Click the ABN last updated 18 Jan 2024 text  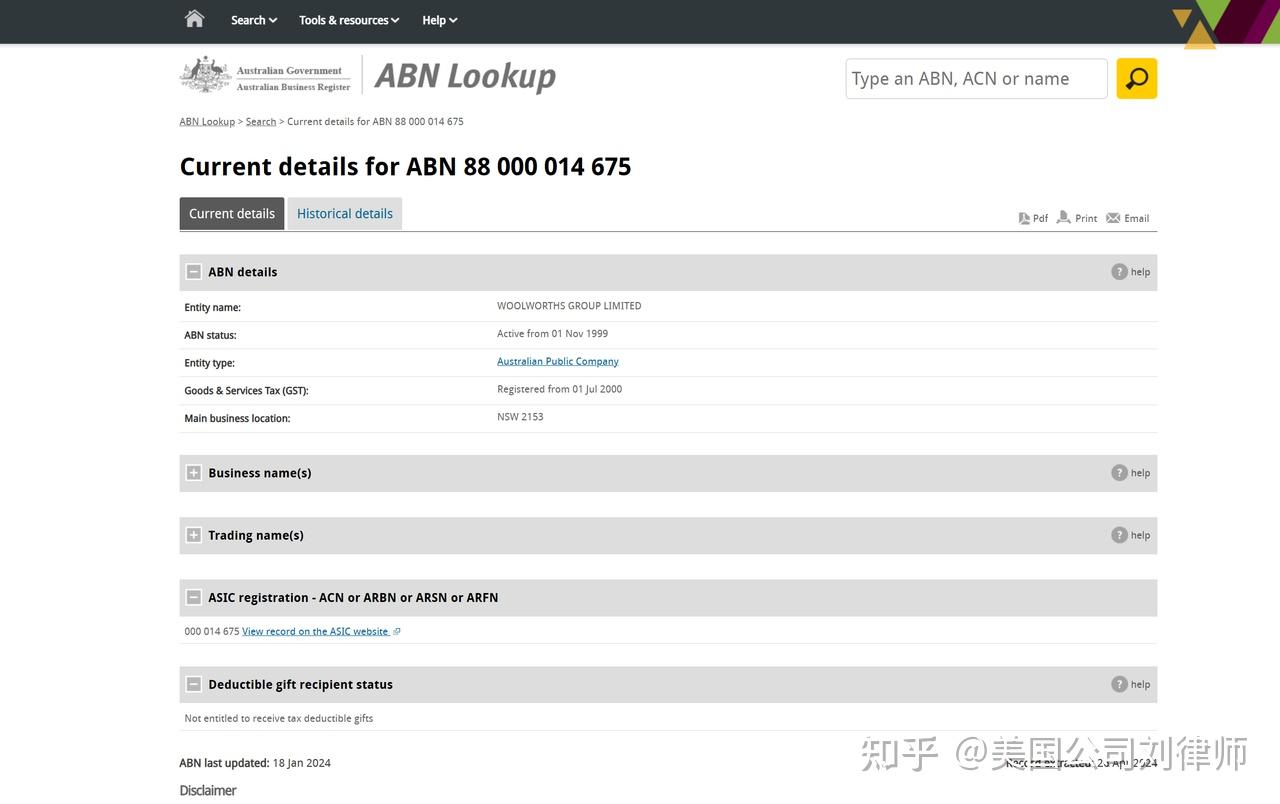(x=255, y=763)
